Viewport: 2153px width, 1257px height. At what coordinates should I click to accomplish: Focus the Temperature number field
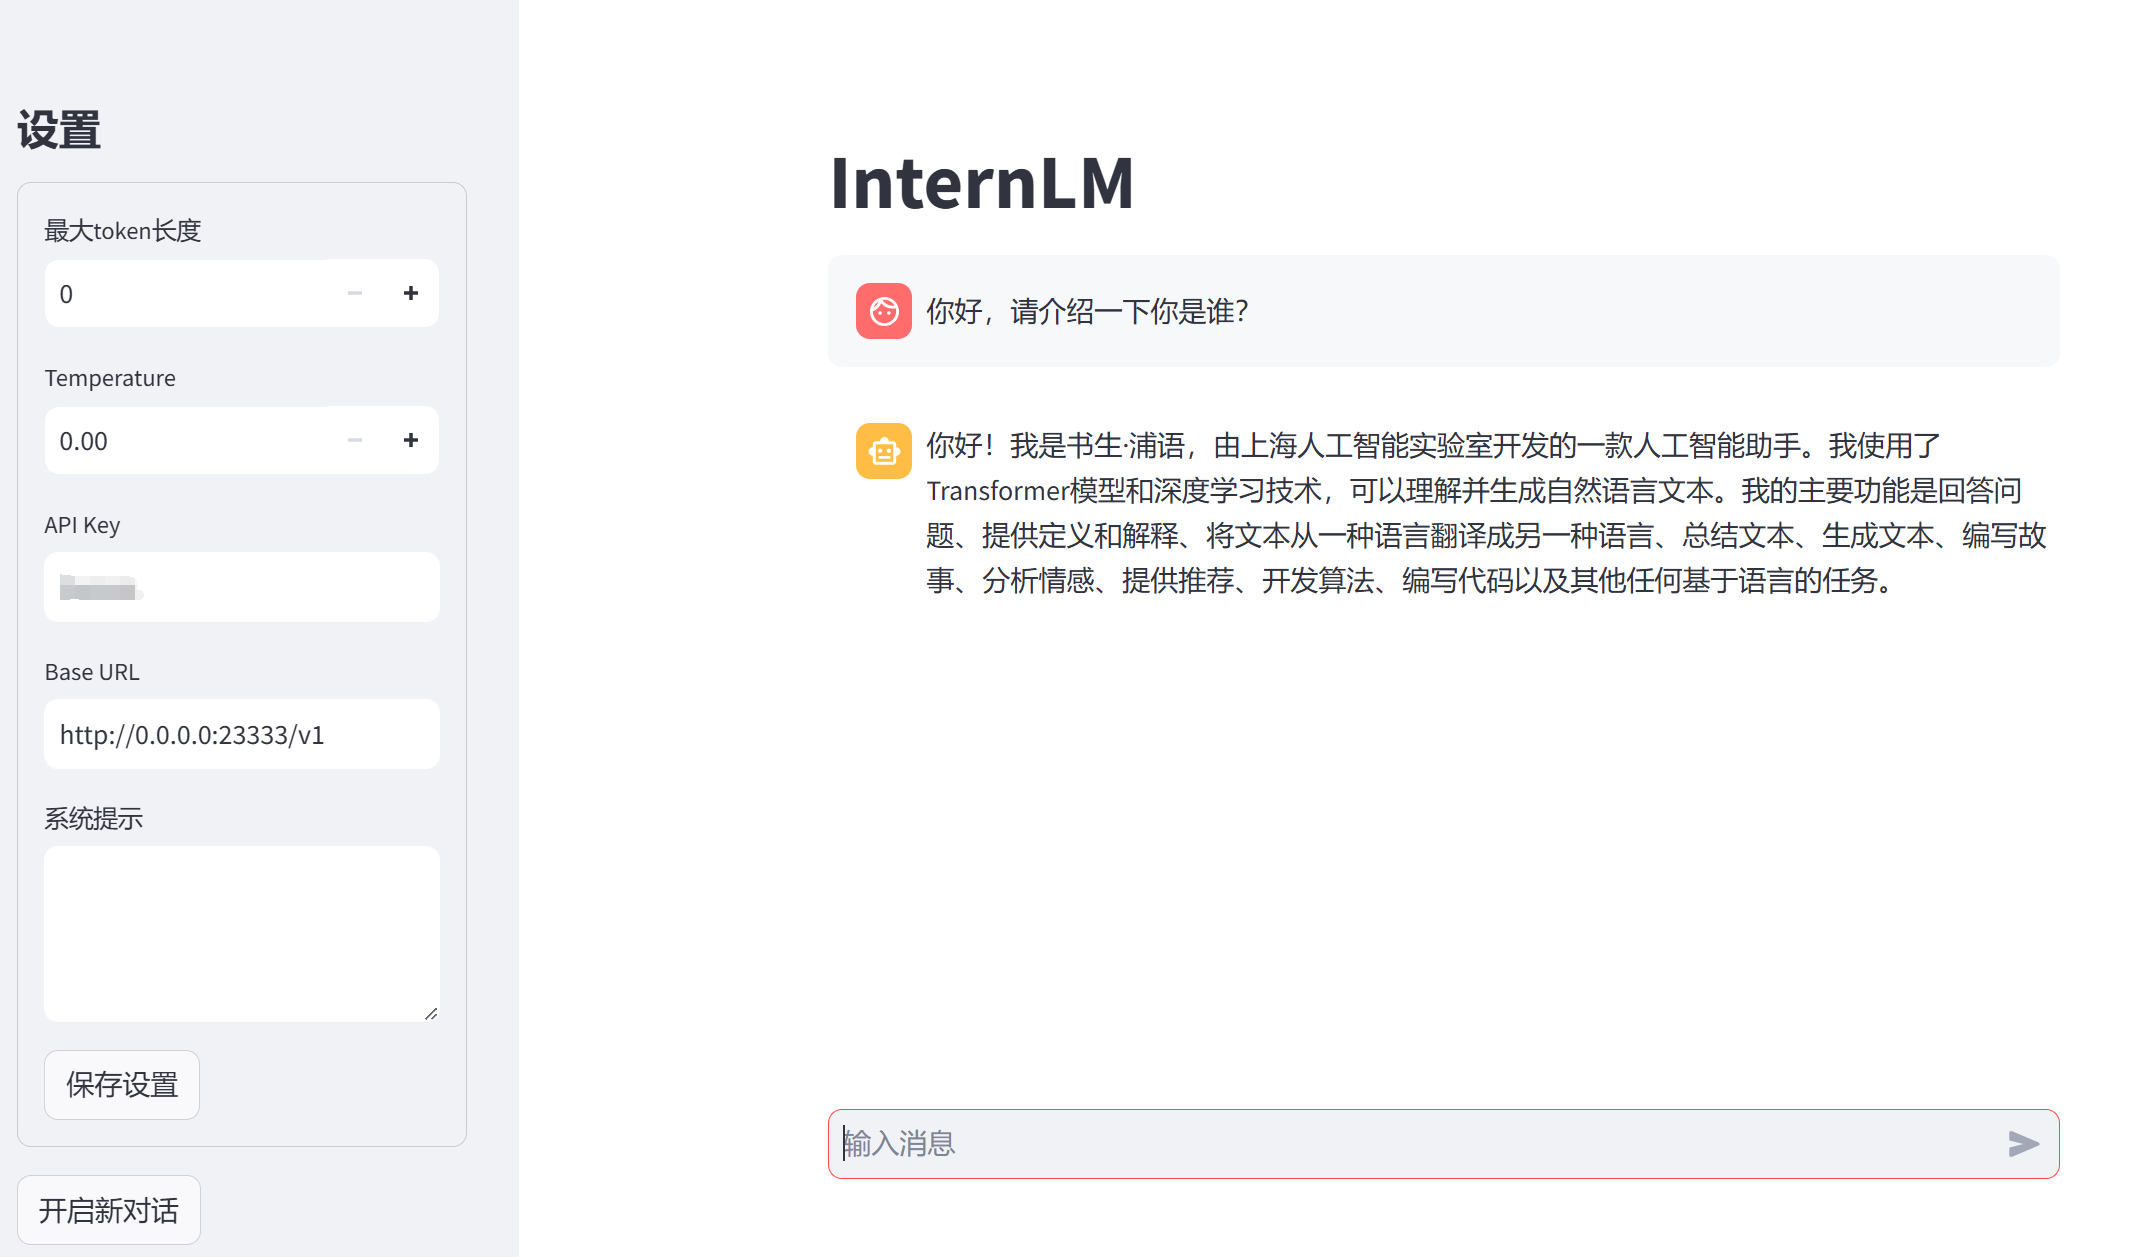pos(186,440)
